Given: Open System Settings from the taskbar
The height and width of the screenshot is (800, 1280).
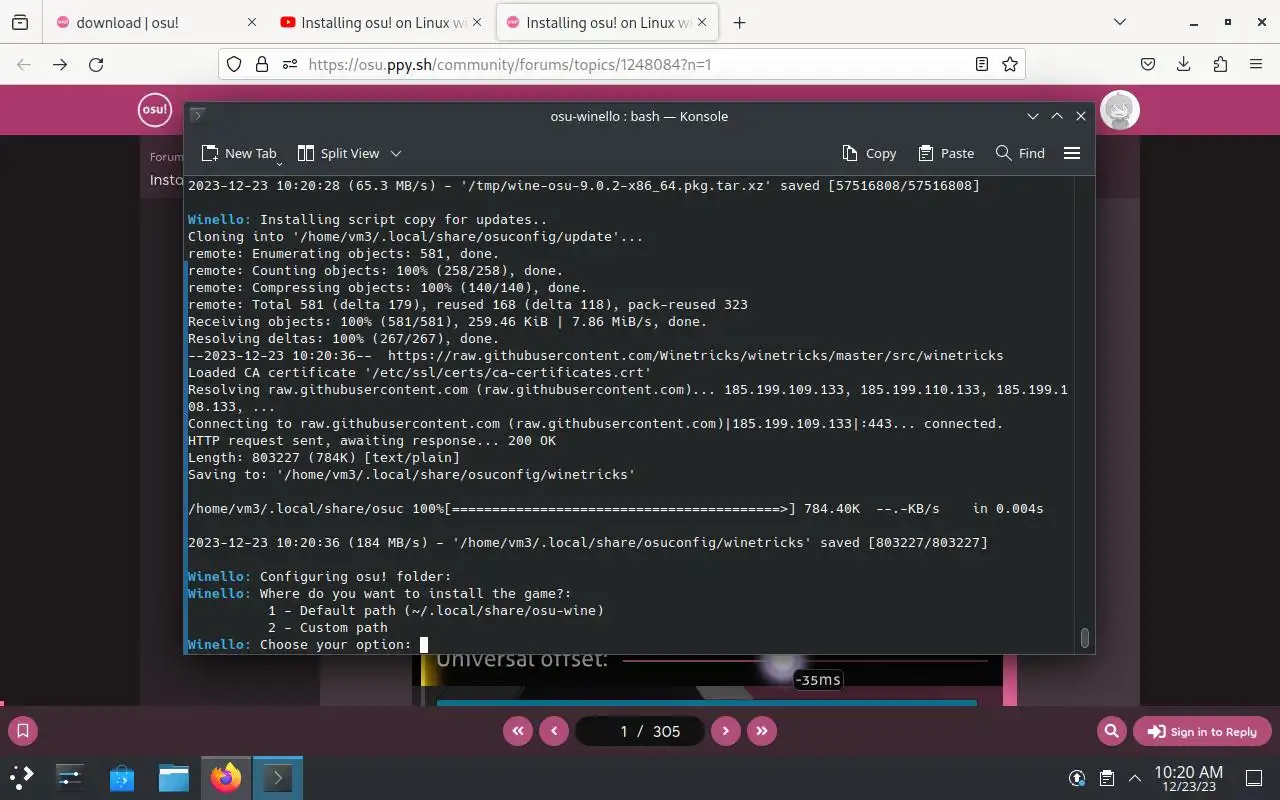Looking at the screenshot, I should coord(70,777).
